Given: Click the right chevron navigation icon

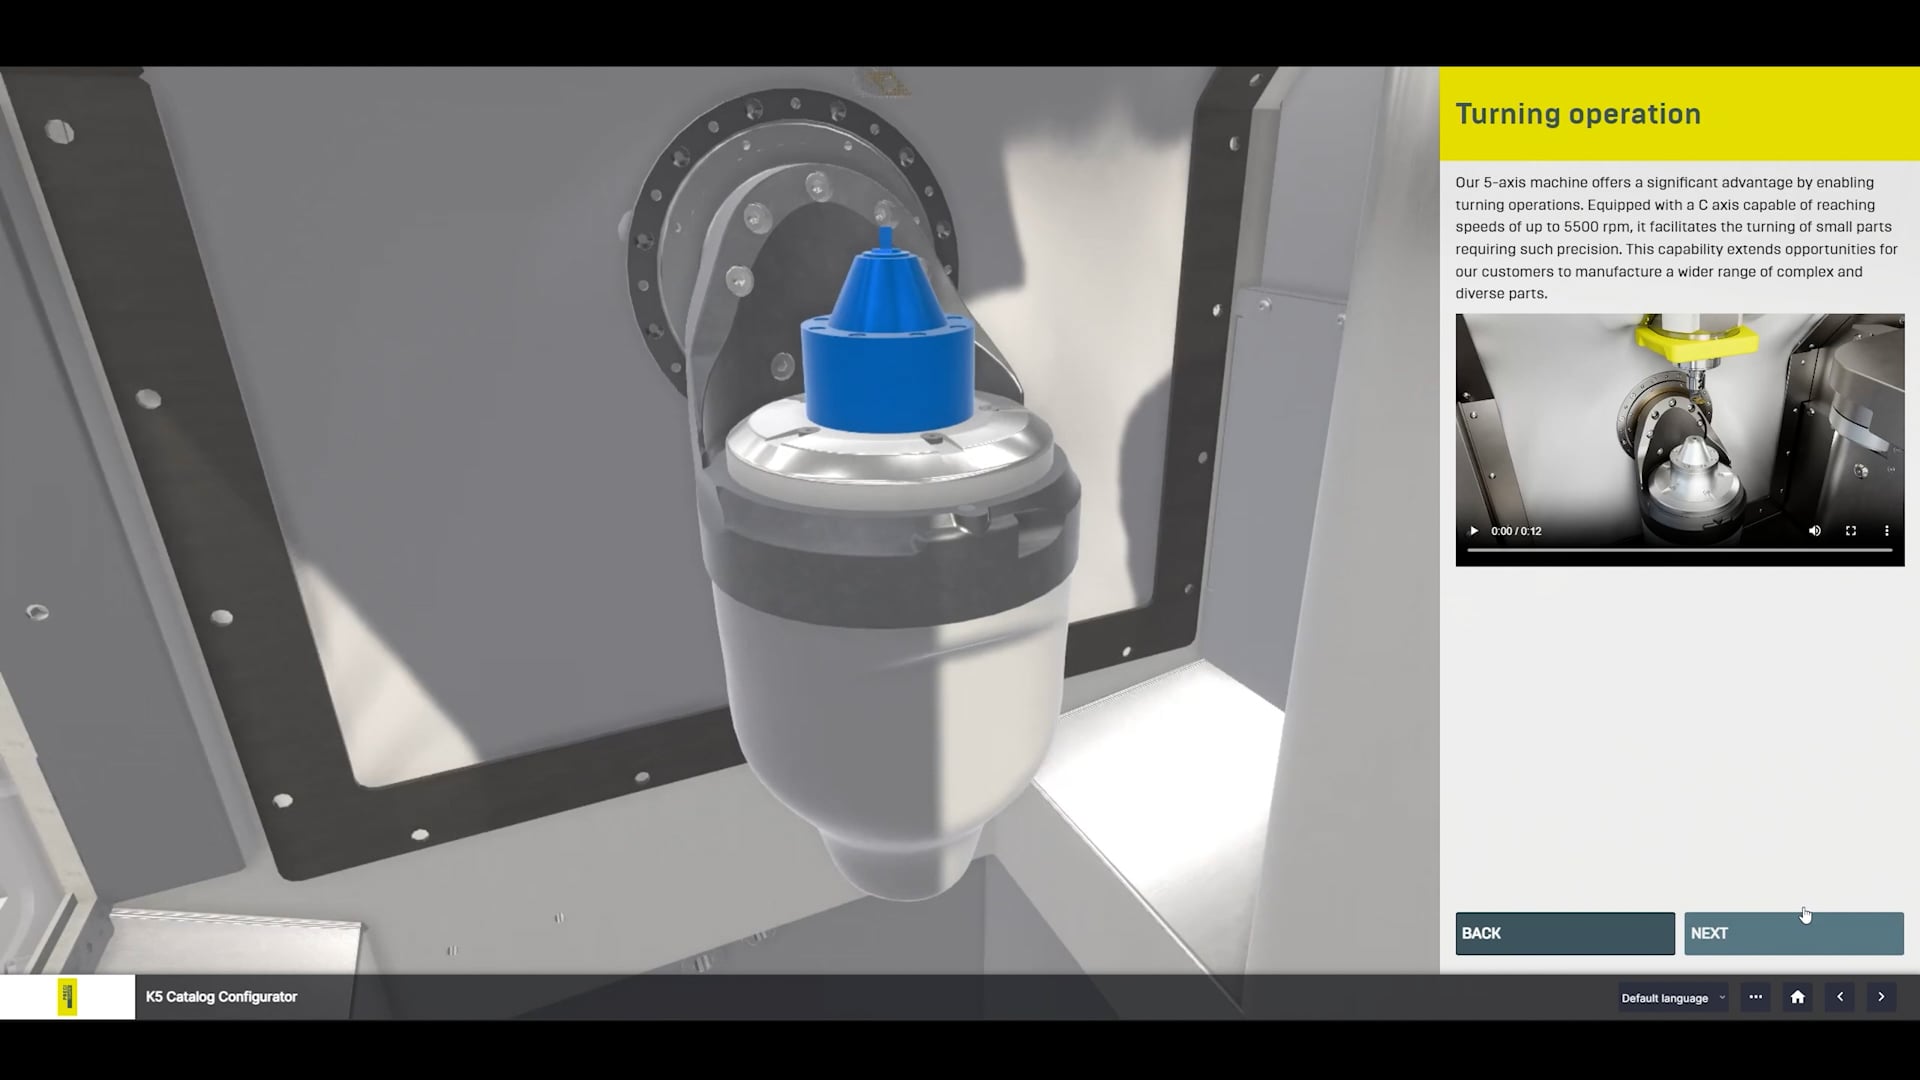Looking at the screenshot, I should pos(1882,997).
